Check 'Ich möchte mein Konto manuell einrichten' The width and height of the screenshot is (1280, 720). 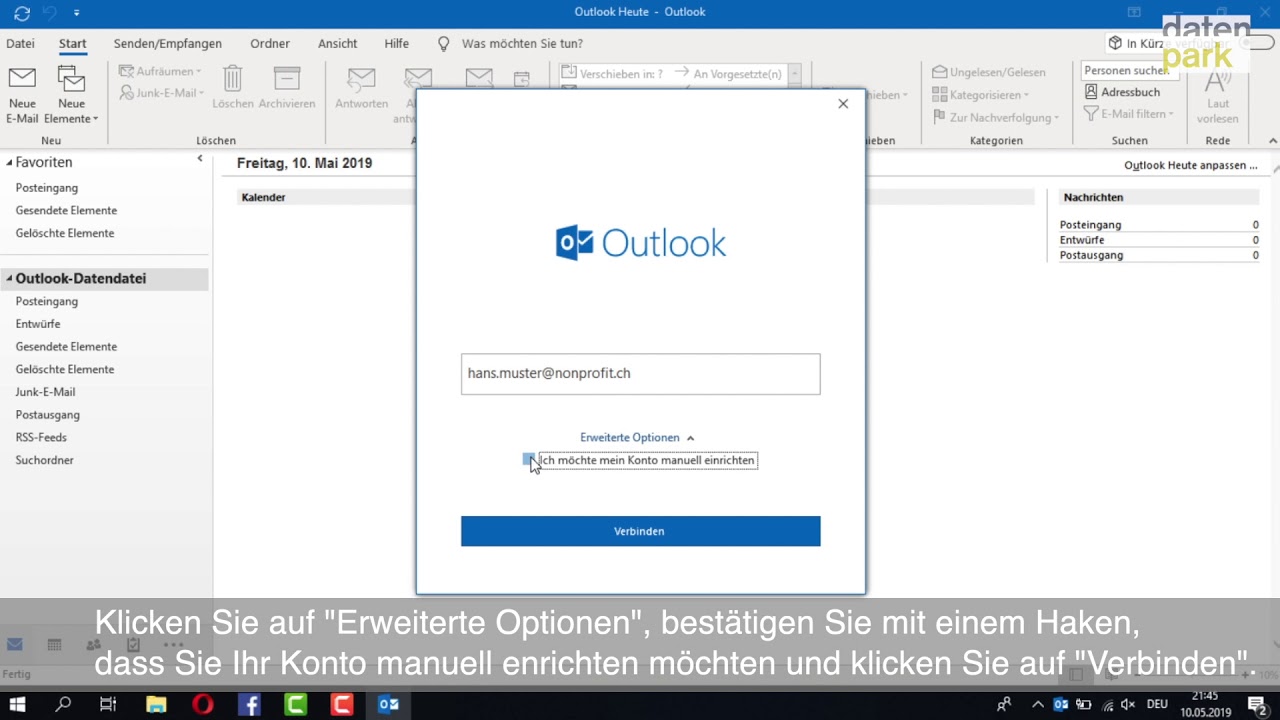(528, 460)
